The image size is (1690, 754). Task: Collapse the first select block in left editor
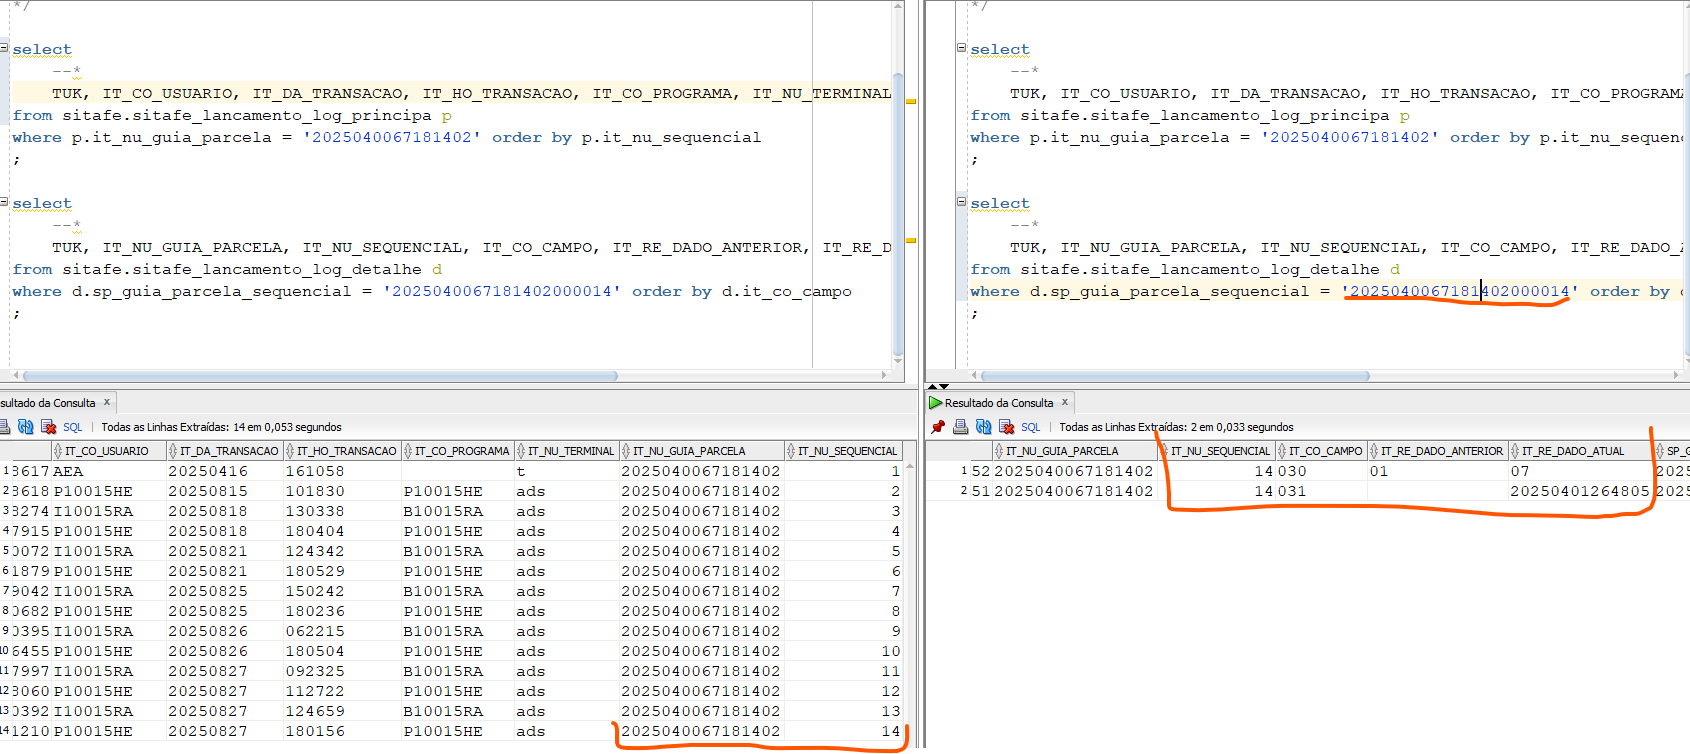point(4,48)
